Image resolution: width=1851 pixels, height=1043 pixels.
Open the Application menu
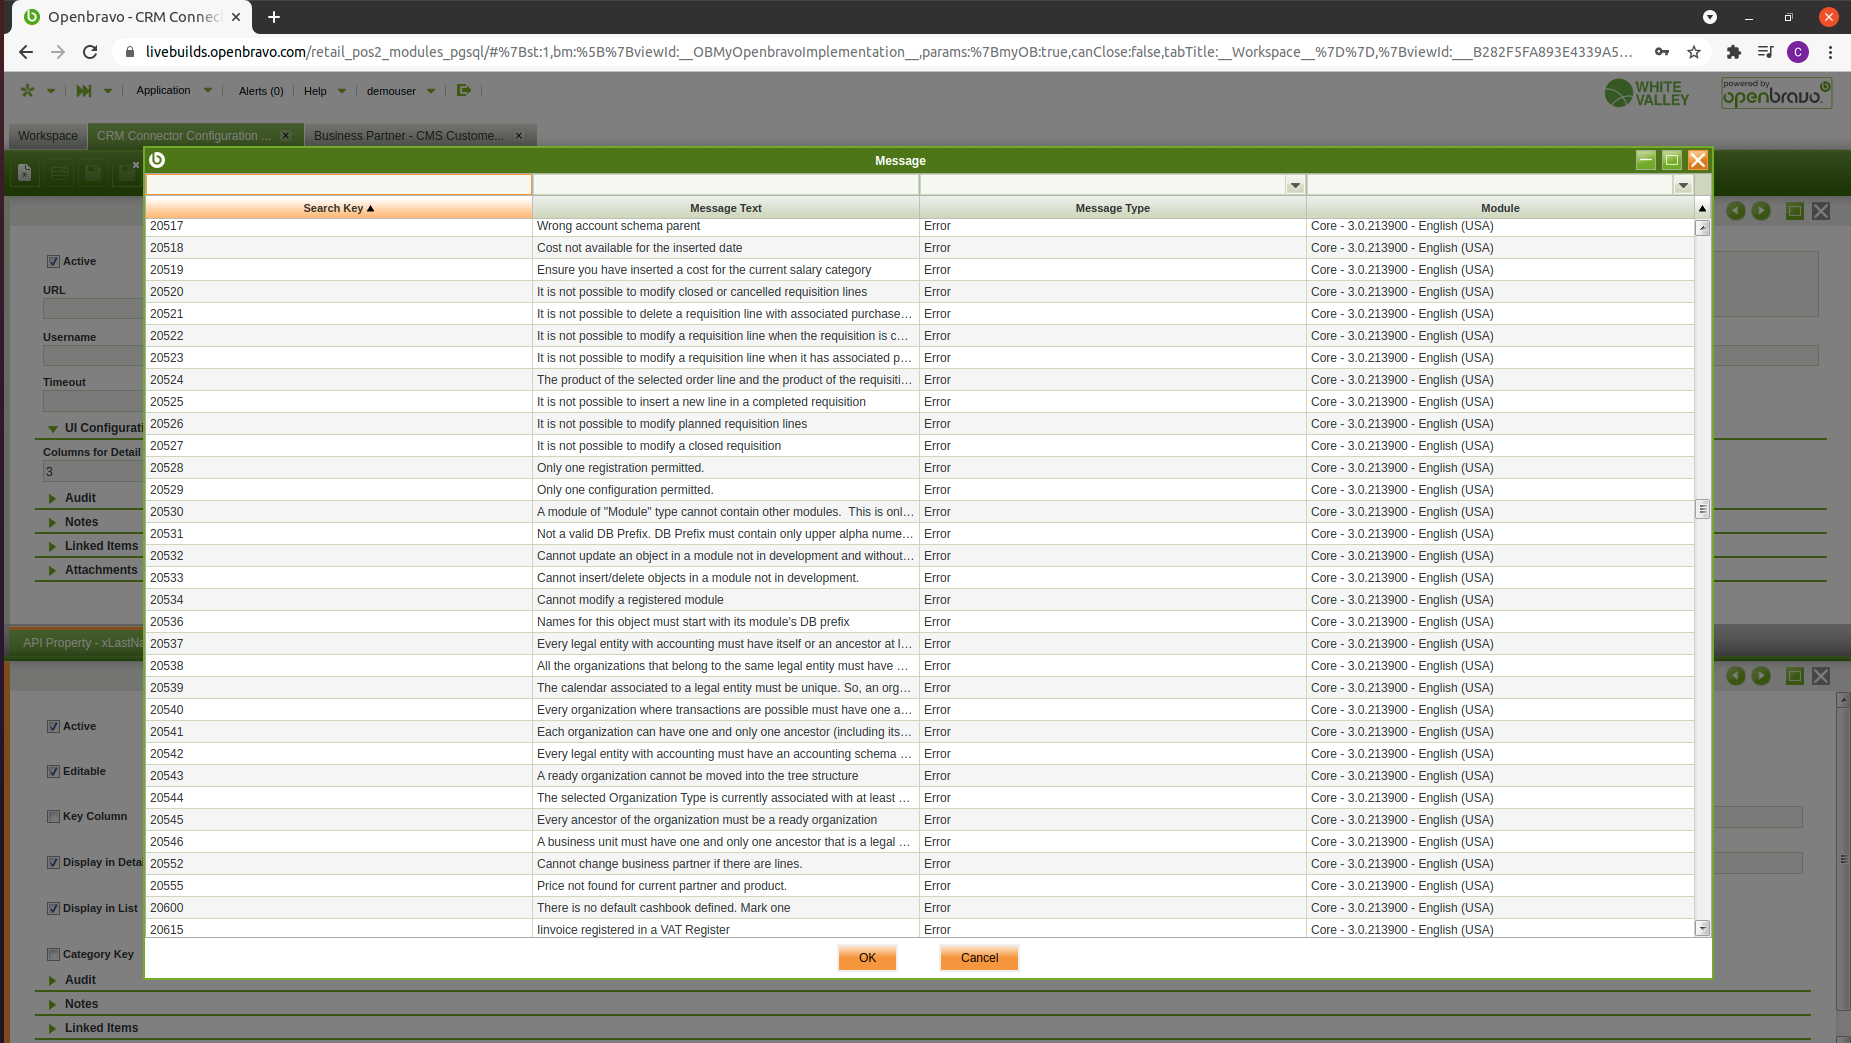(x=174, y=90)
